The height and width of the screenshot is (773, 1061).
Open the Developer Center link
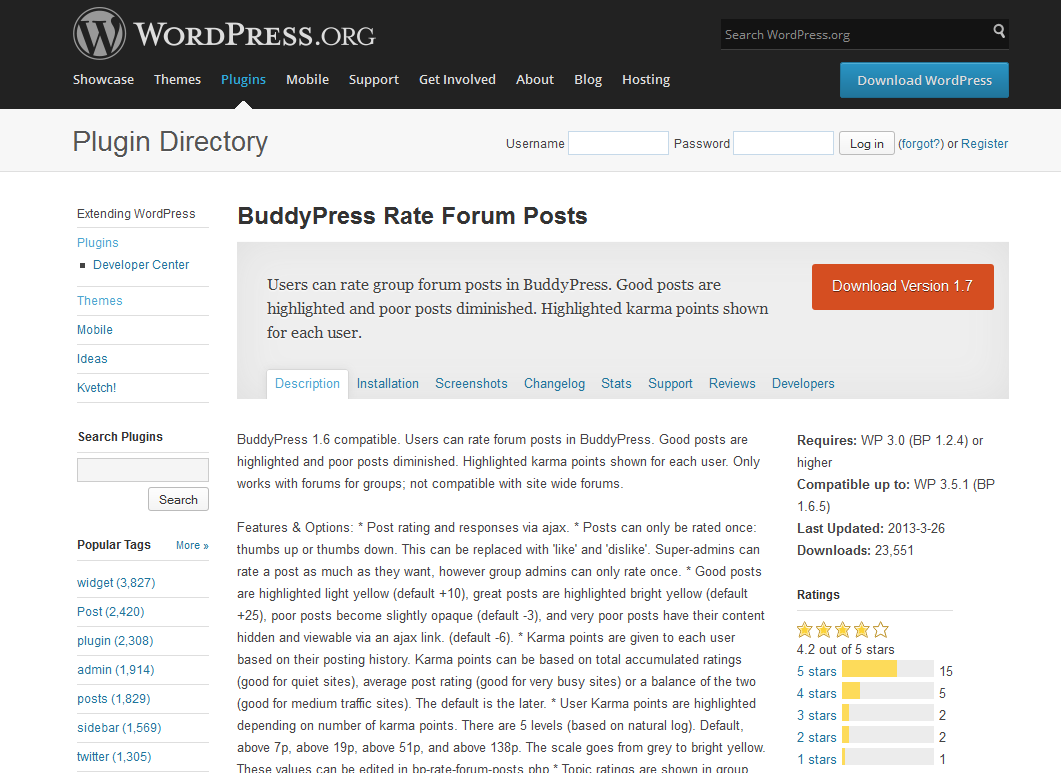pyautogui.click(x=141, y=265)
